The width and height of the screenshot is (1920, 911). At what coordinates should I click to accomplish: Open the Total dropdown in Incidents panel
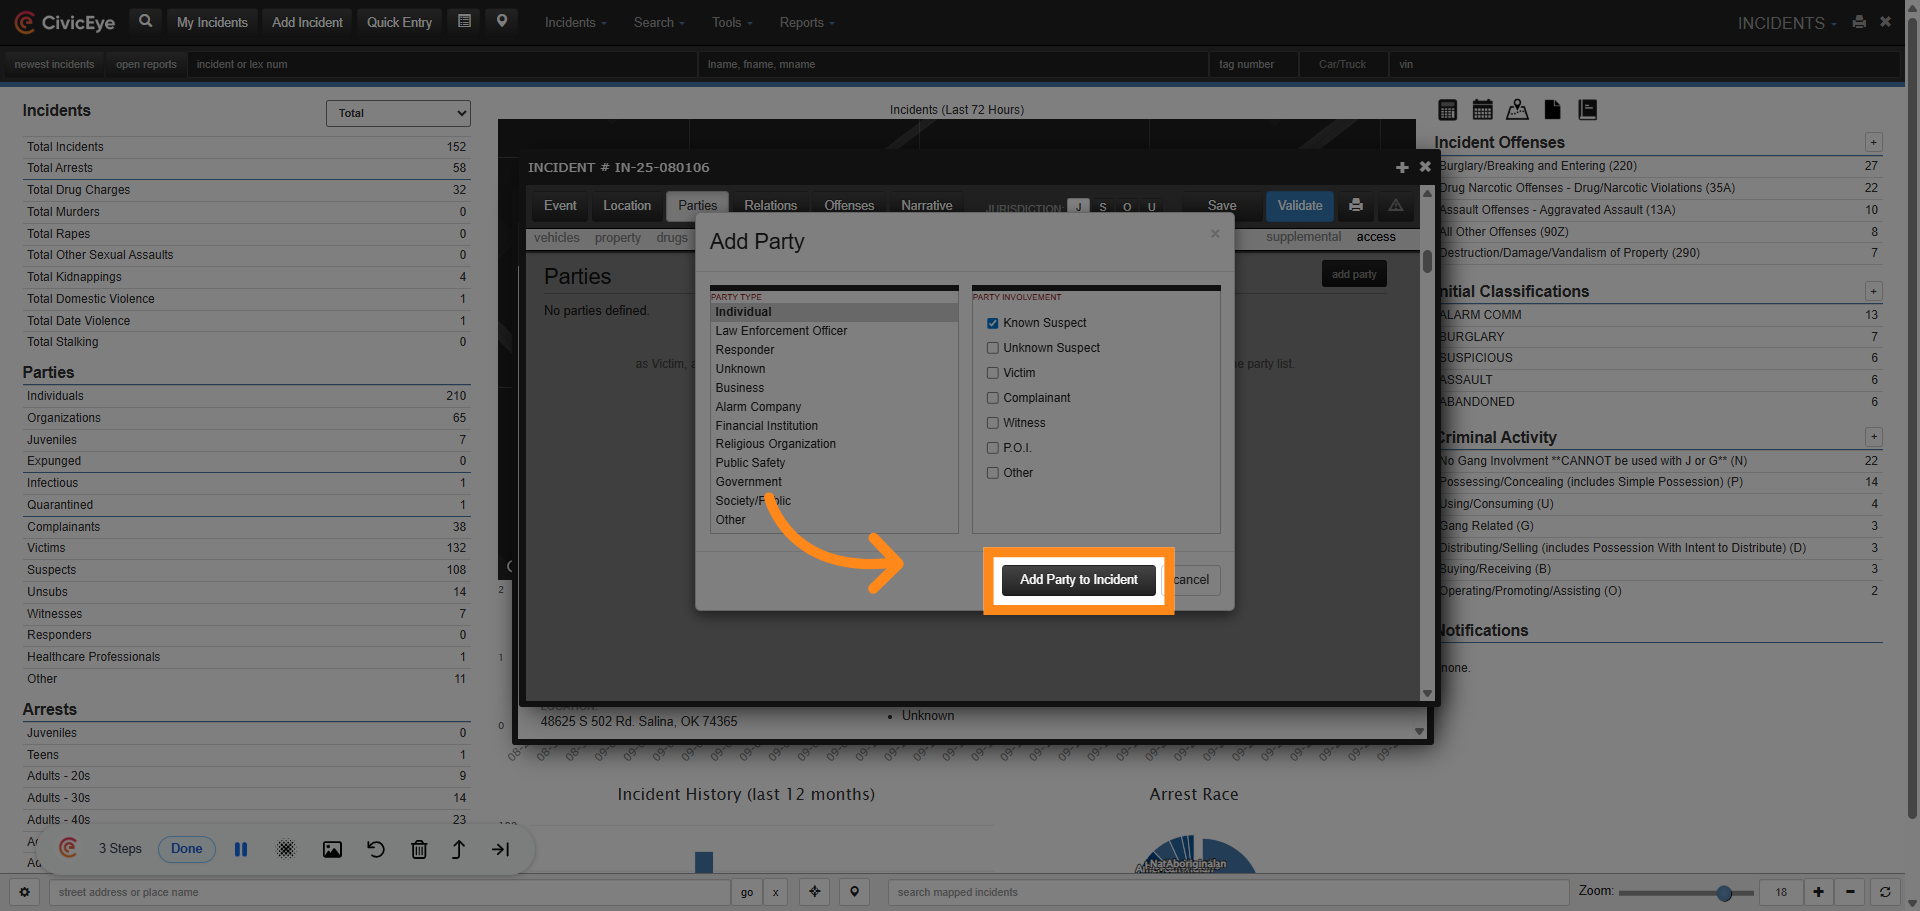click(398, 113)
